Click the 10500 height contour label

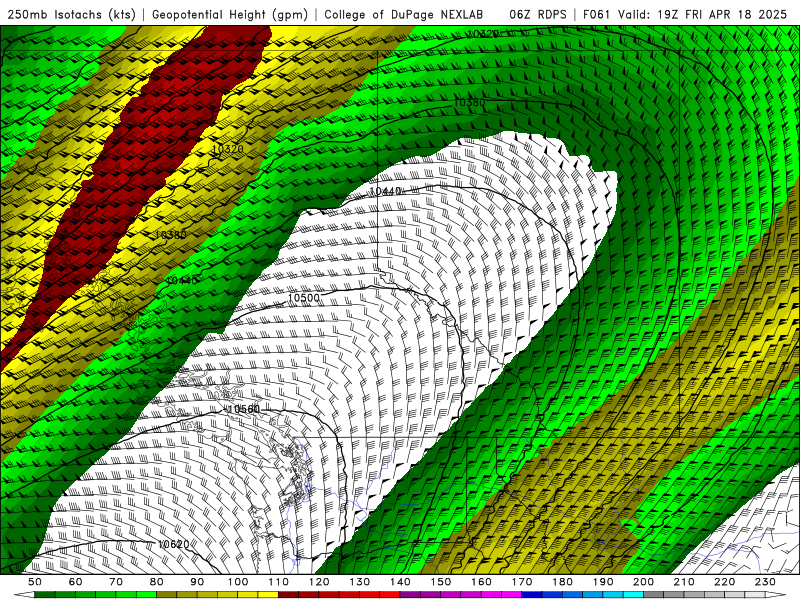304,297
